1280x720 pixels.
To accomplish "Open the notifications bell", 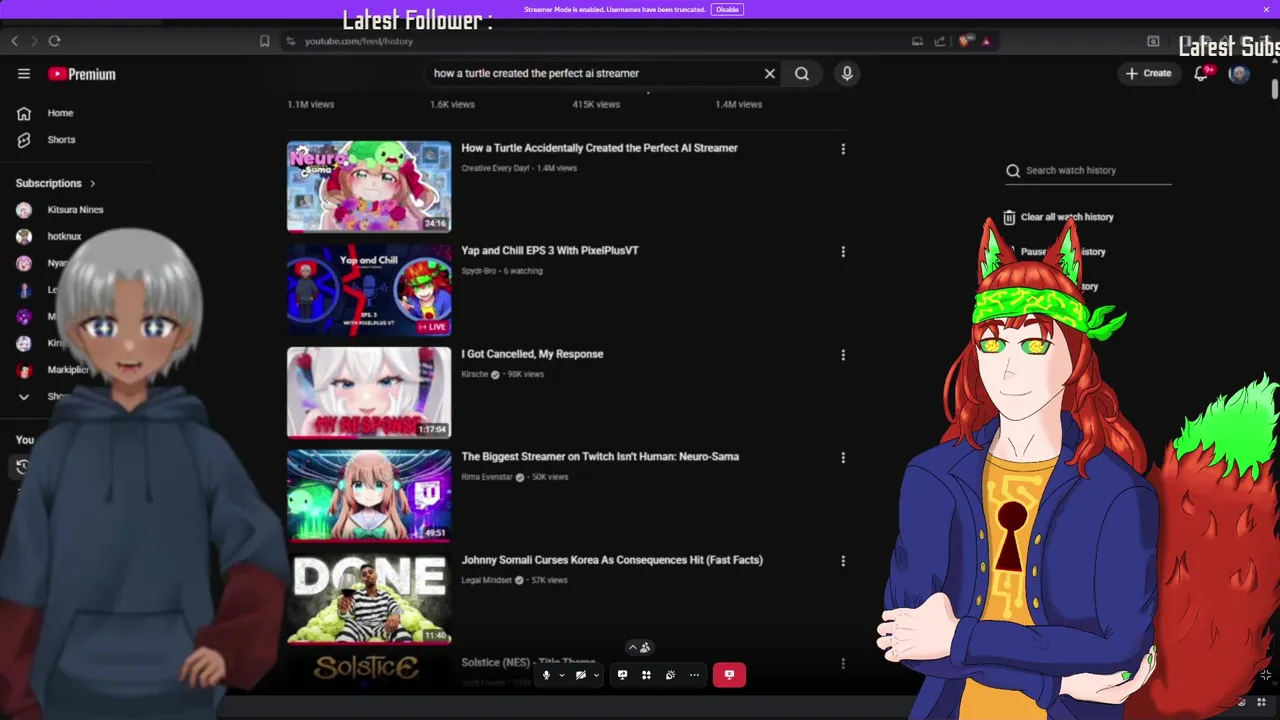I will [x=1202, y=73].
